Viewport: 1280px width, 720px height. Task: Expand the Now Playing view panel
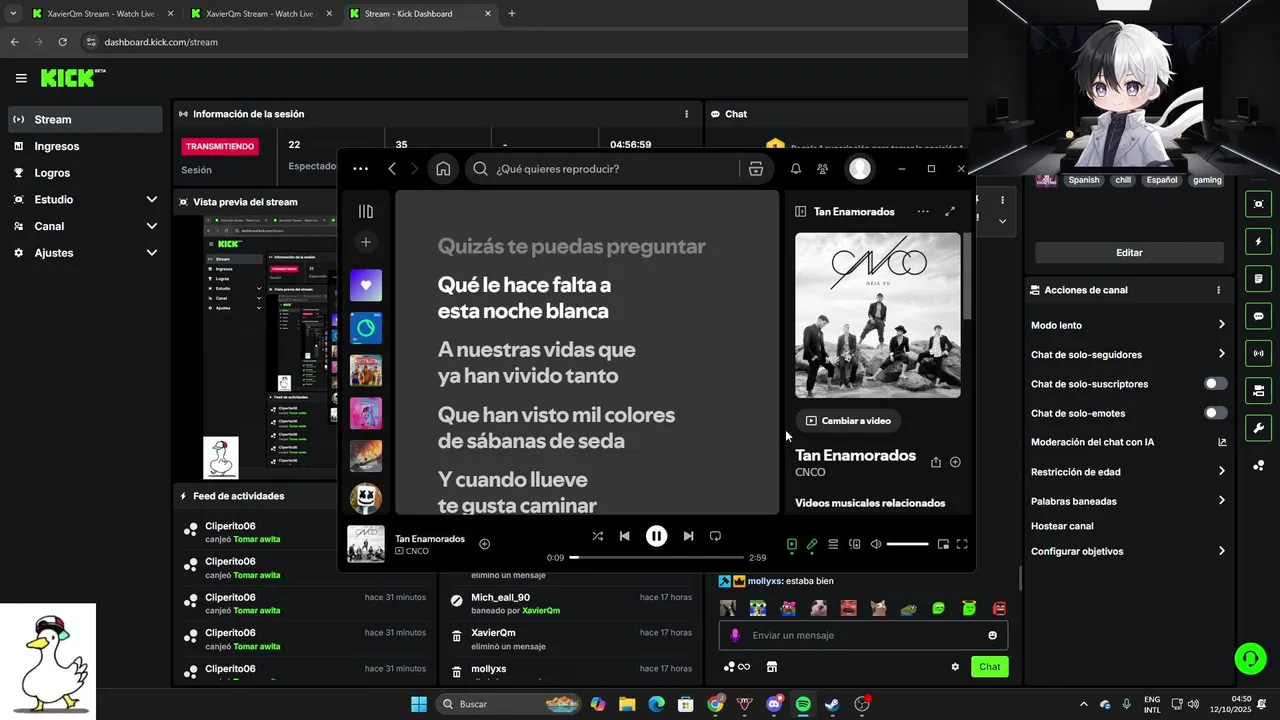click(950, 211)
